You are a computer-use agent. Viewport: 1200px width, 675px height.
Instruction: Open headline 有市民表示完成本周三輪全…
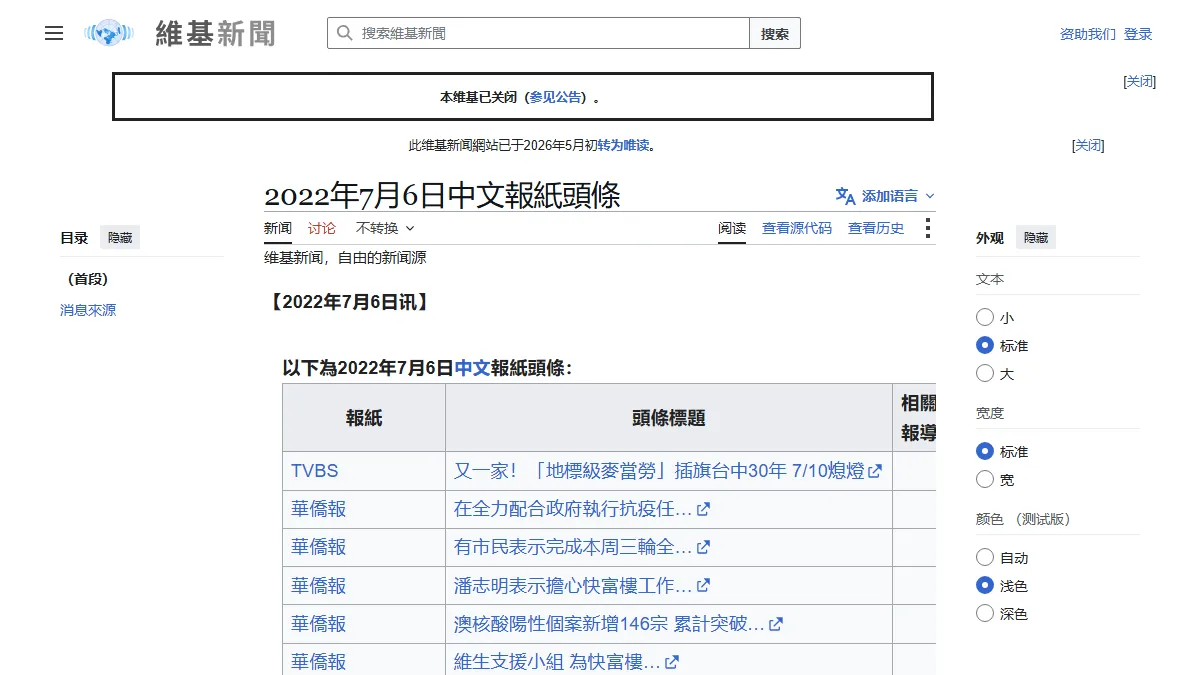pos(573,547)
